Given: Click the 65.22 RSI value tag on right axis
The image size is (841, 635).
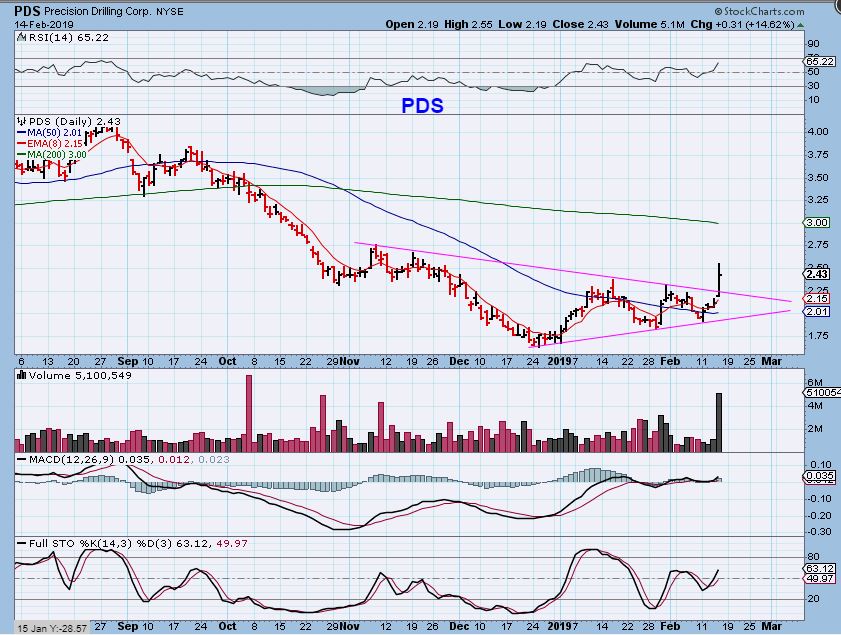Looking at the screenshot, I should tap(820, 62).
